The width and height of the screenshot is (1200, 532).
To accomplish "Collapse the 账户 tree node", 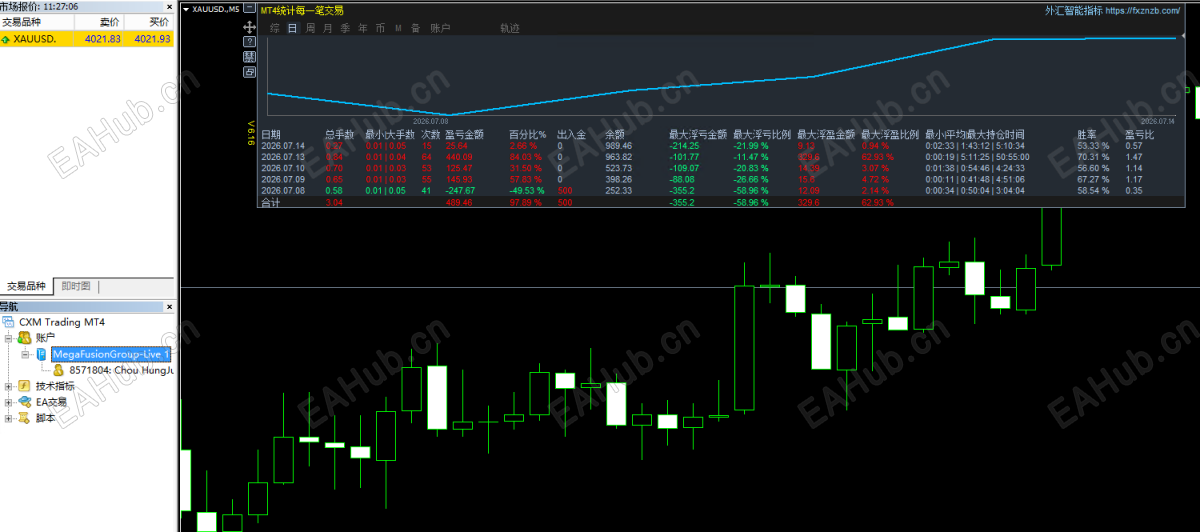I will coord(8,338).
